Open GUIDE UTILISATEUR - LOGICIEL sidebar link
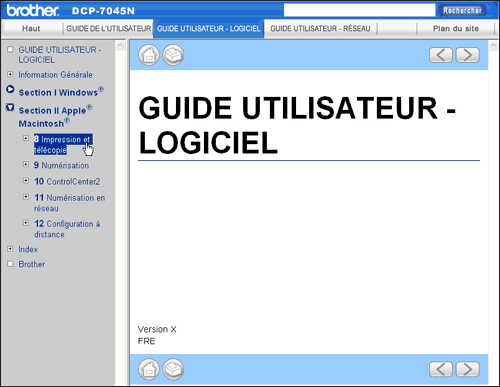The height and width of the screenshot is (387, 500). tap(60, 55)
